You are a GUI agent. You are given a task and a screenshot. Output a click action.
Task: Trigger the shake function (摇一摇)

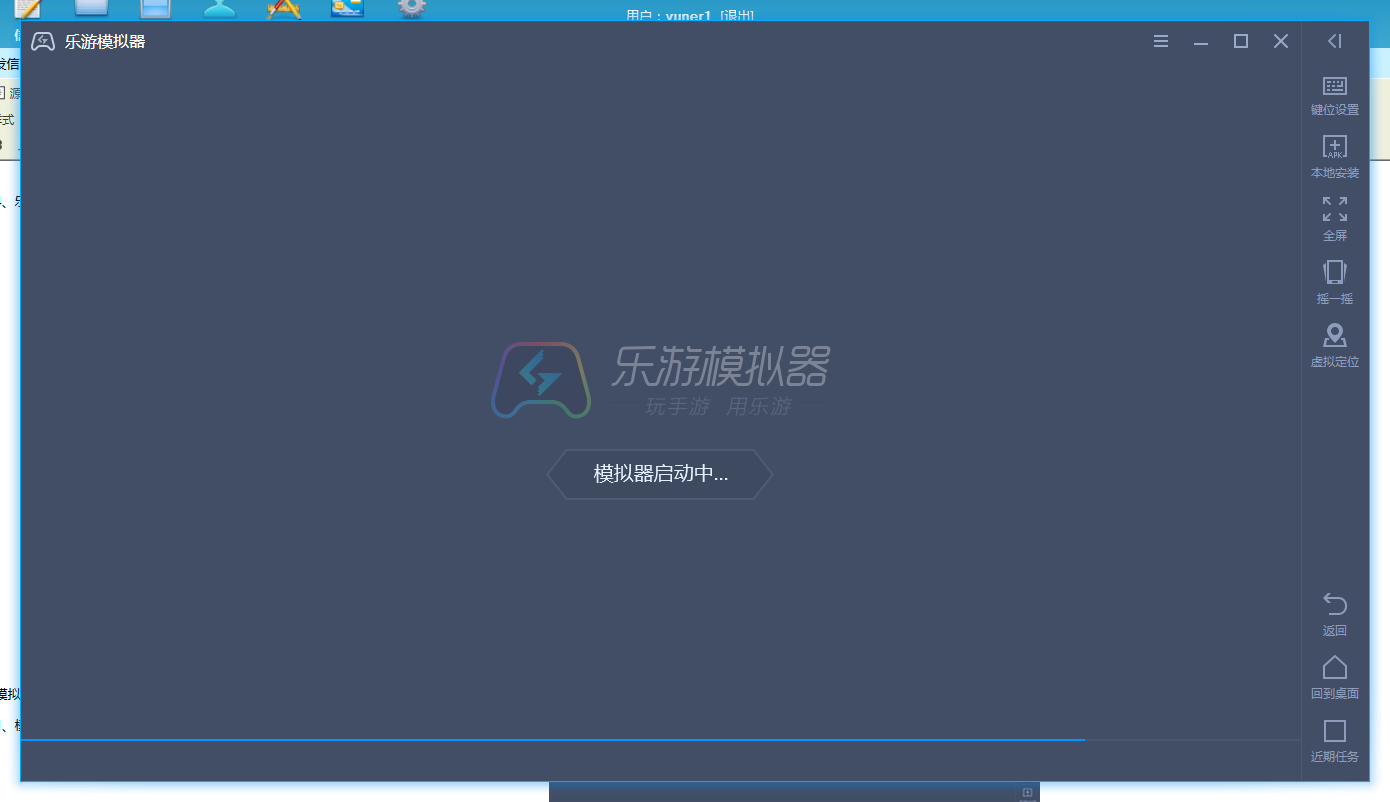tap(1335, 283)
